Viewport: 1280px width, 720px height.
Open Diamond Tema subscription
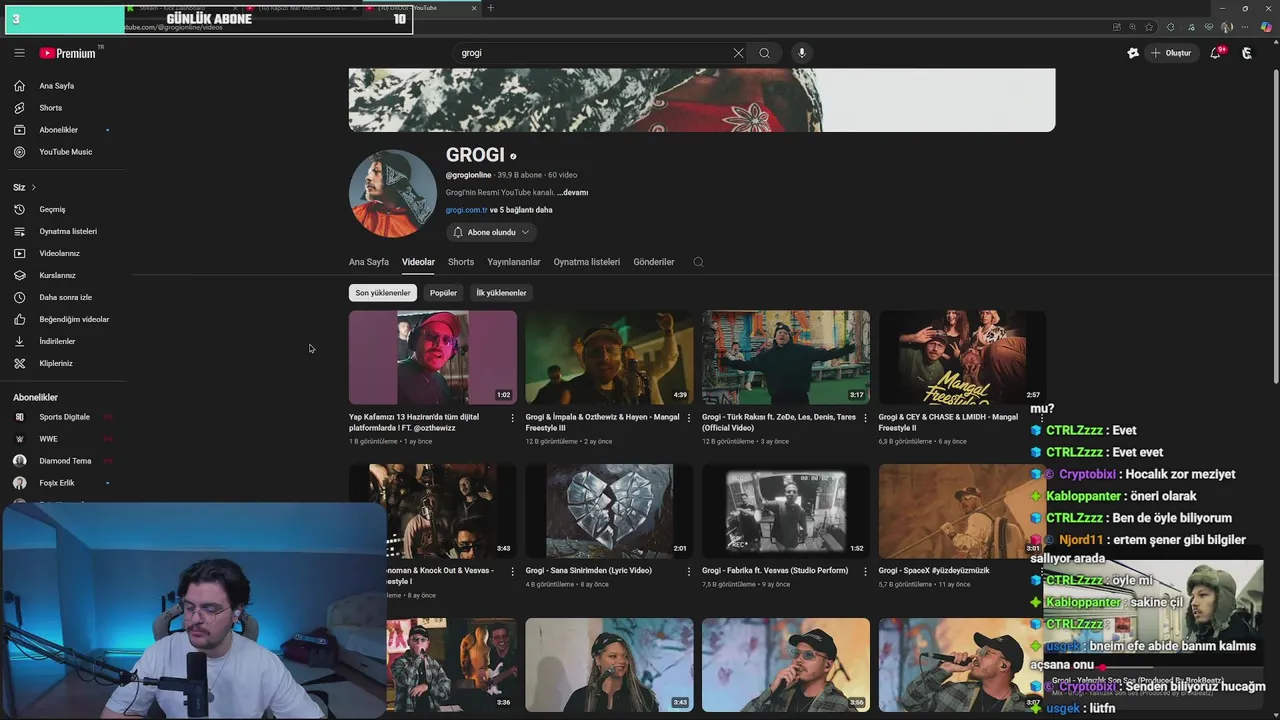65,461
